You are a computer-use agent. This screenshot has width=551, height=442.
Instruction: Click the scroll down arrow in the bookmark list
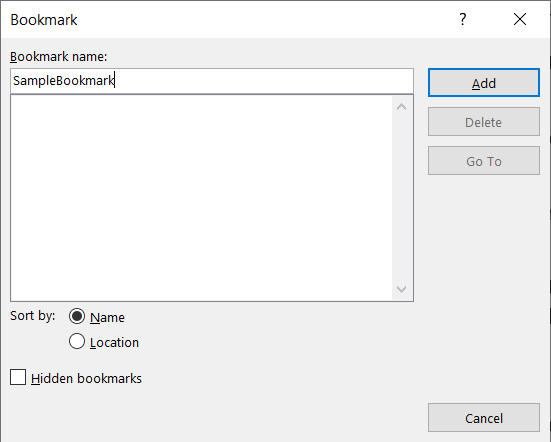tap(402, 289)
